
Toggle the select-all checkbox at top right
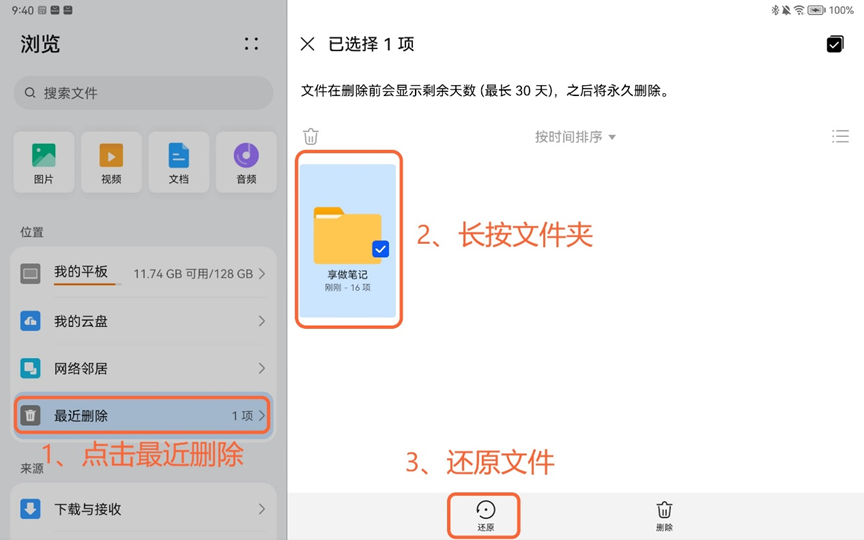click(x=835, y=44)
